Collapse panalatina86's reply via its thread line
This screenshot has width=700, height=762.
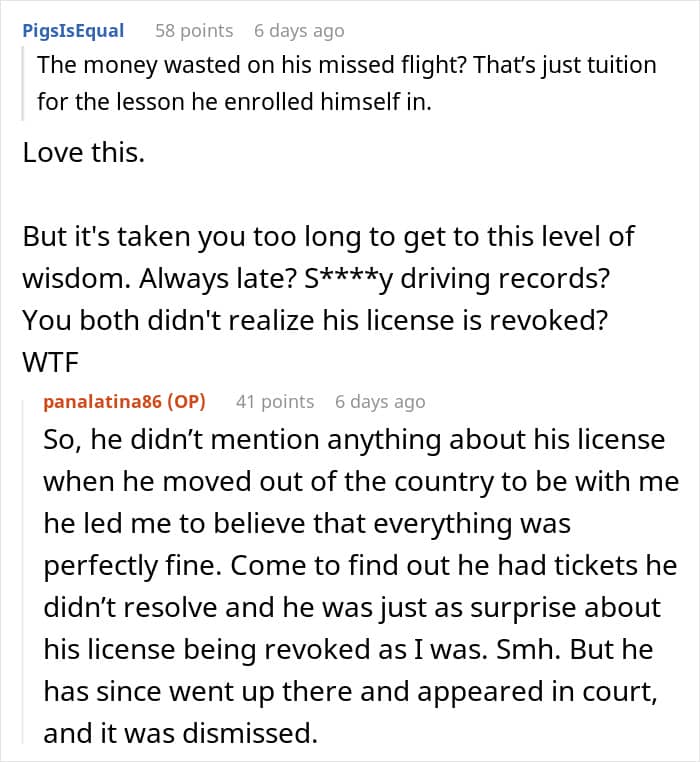coord(28,570)
